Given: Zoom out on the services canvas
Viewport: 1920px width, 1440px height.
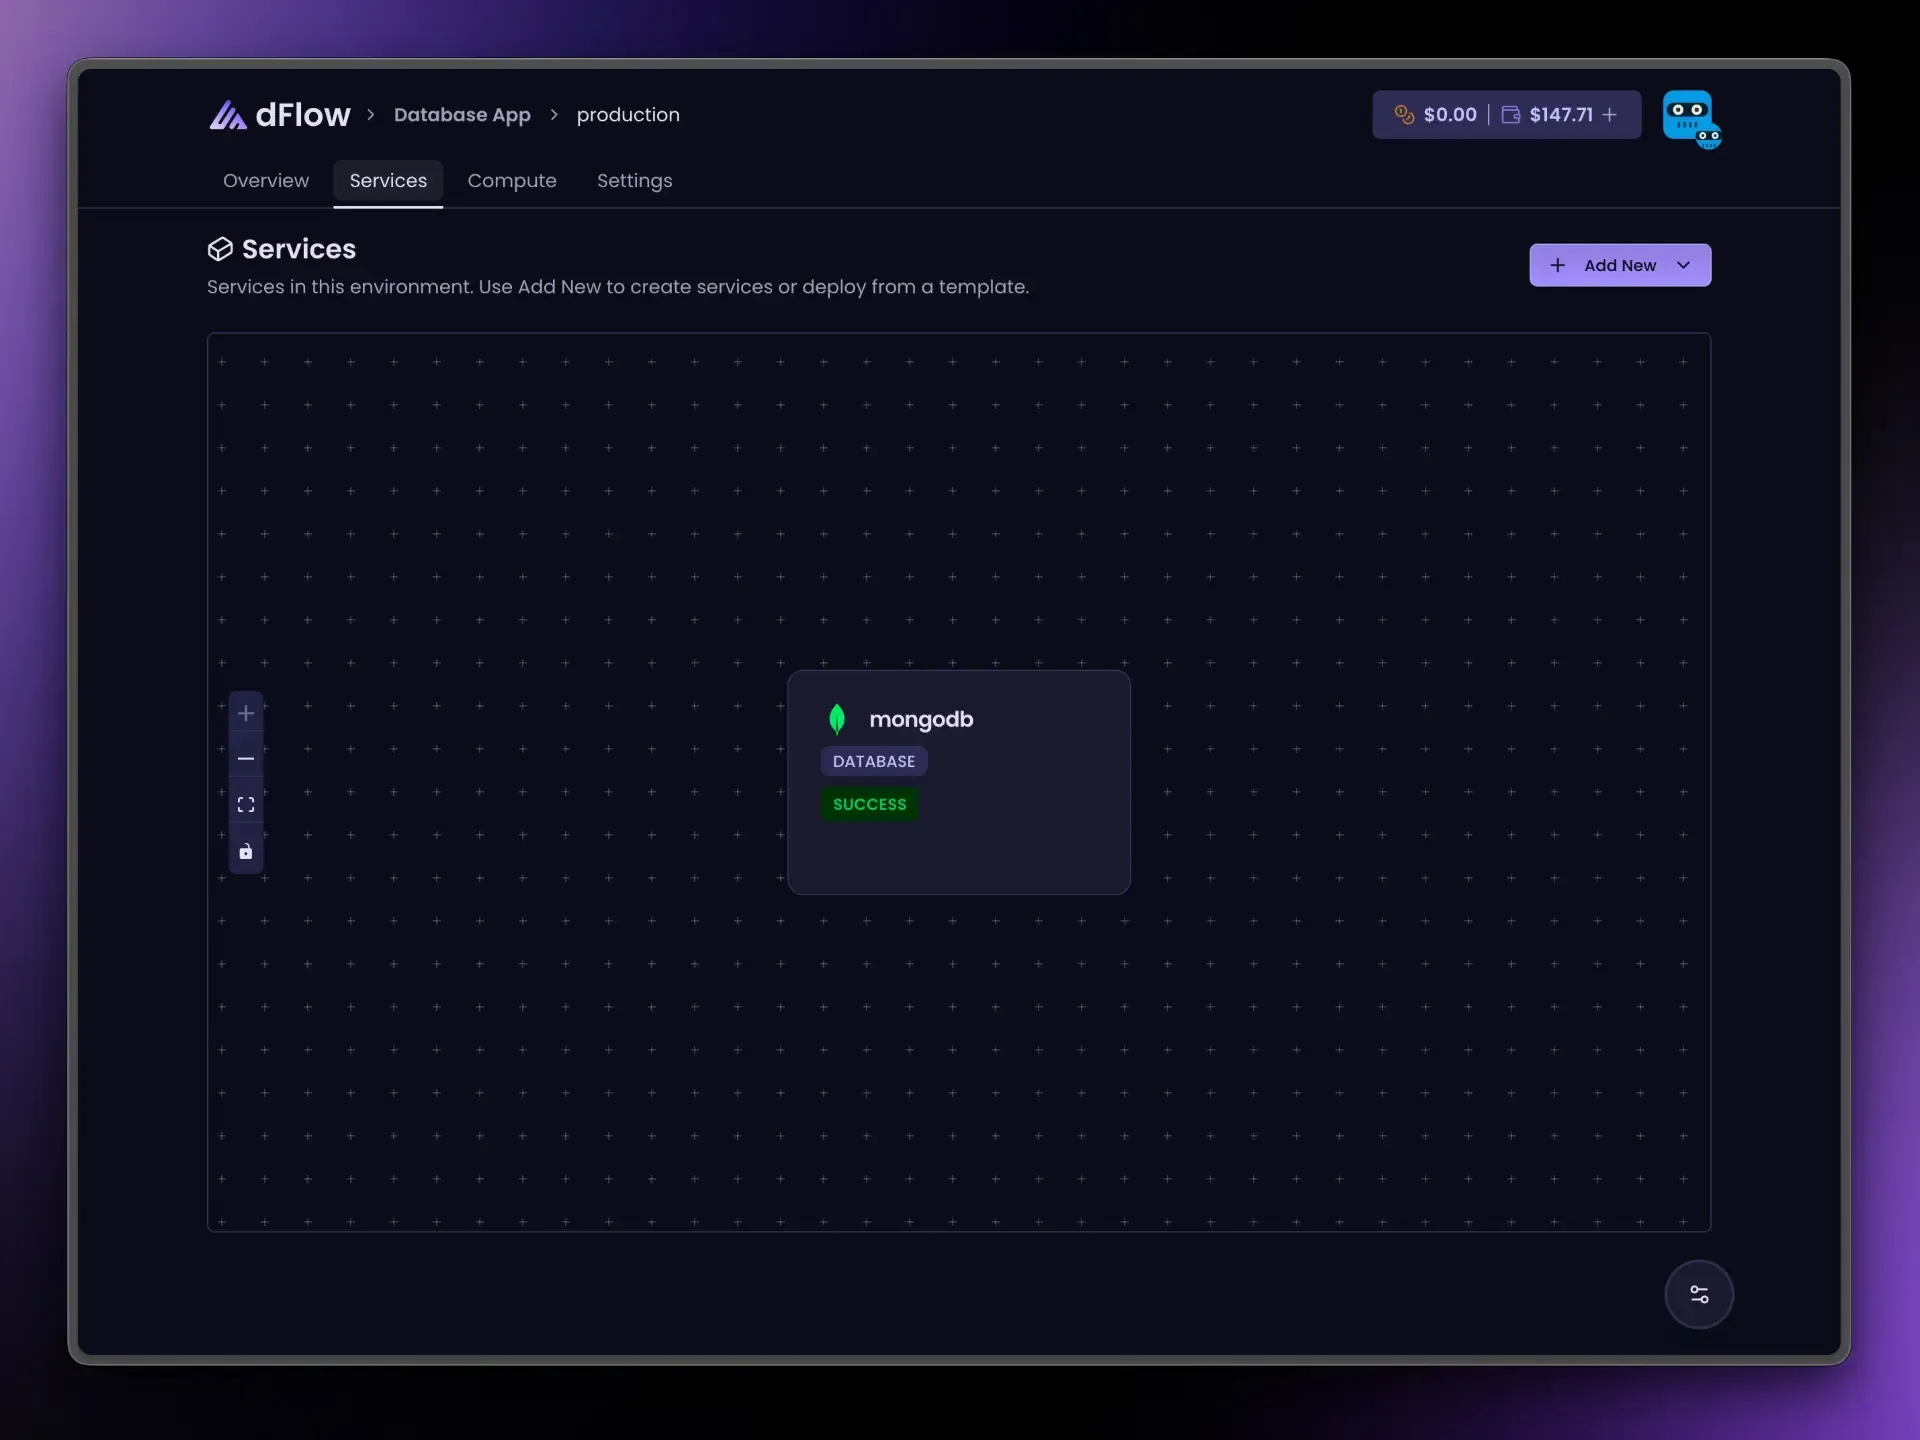Looking at the screenshot, I should click(x=246, y=759).
